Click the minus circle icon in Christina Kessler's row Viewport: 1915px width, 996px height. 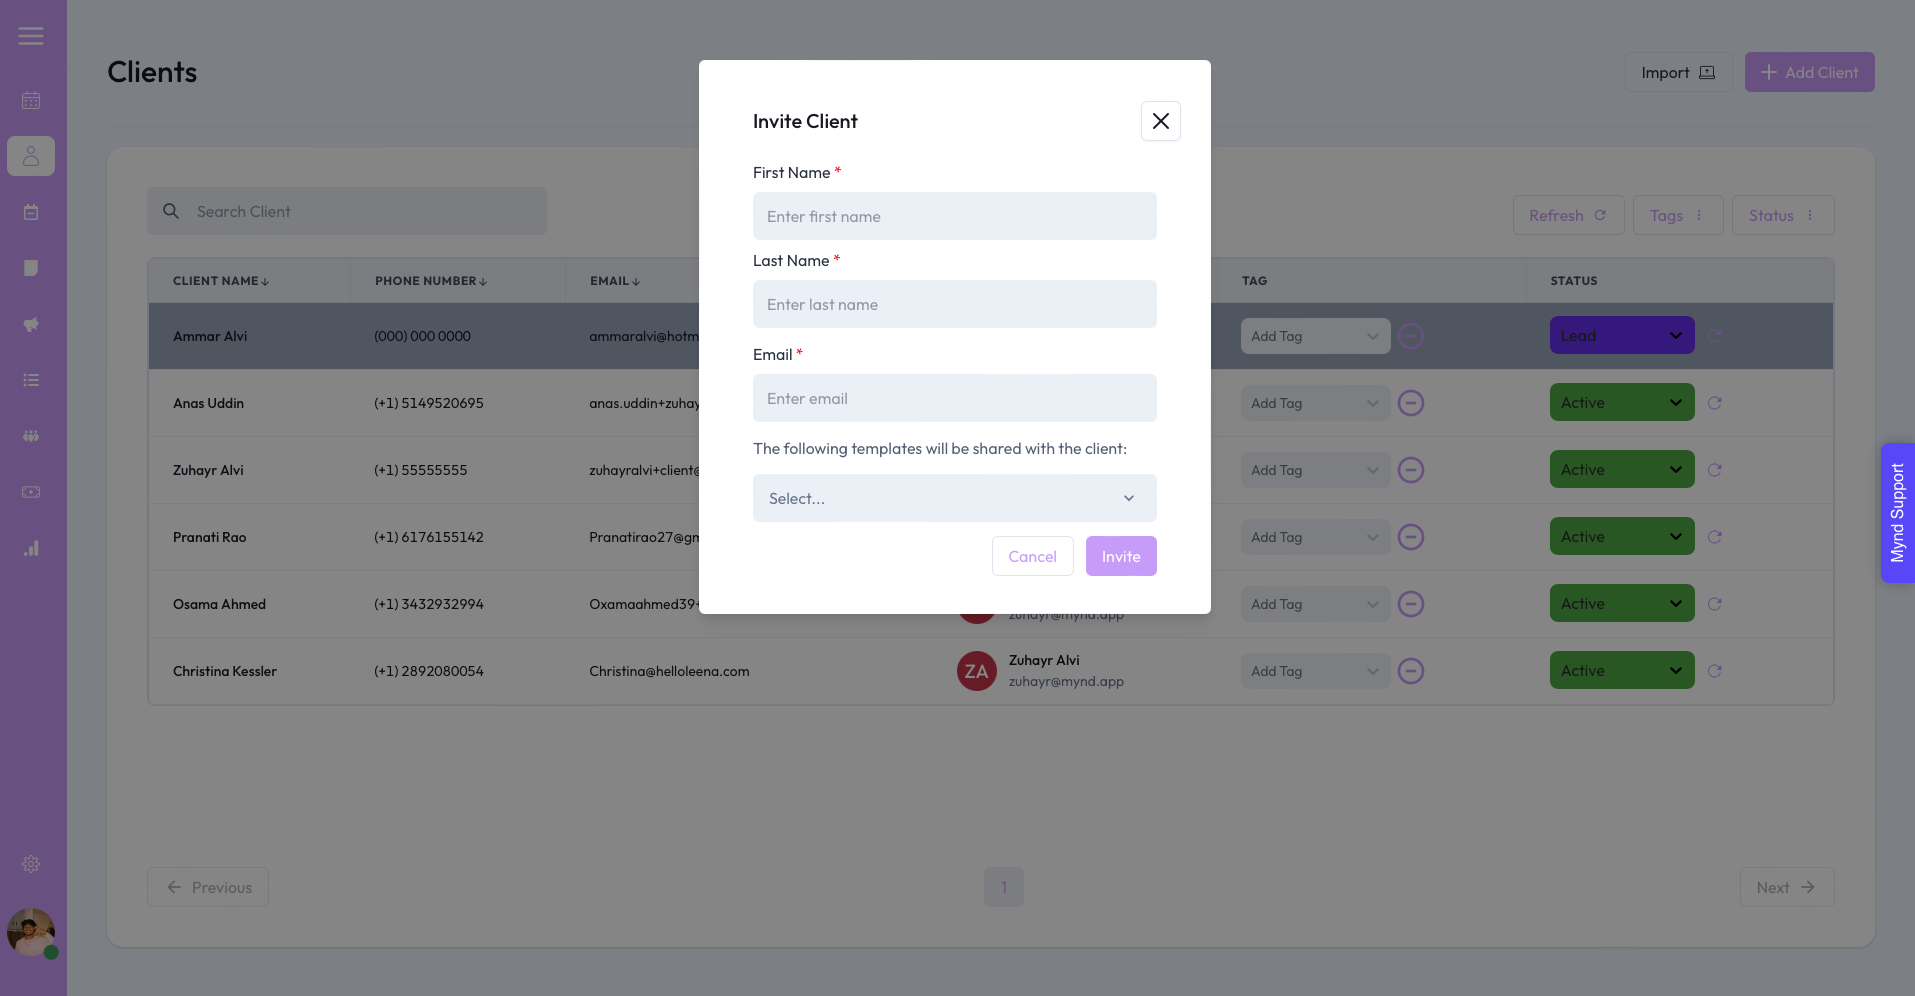1410,671
